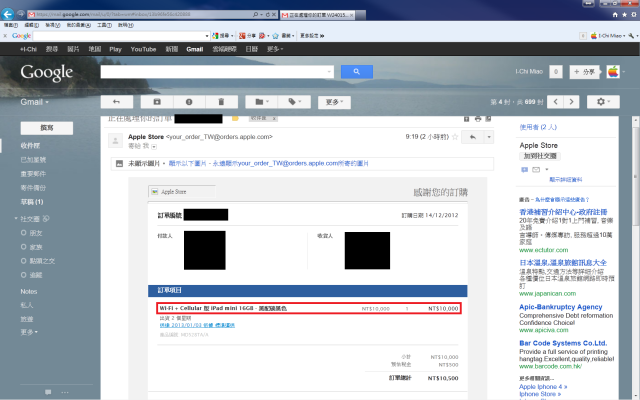Viewport: 640px width, 400px height.
Task: Delete email with trash icon
Action: pyautogui.click(x=221, y=102)
